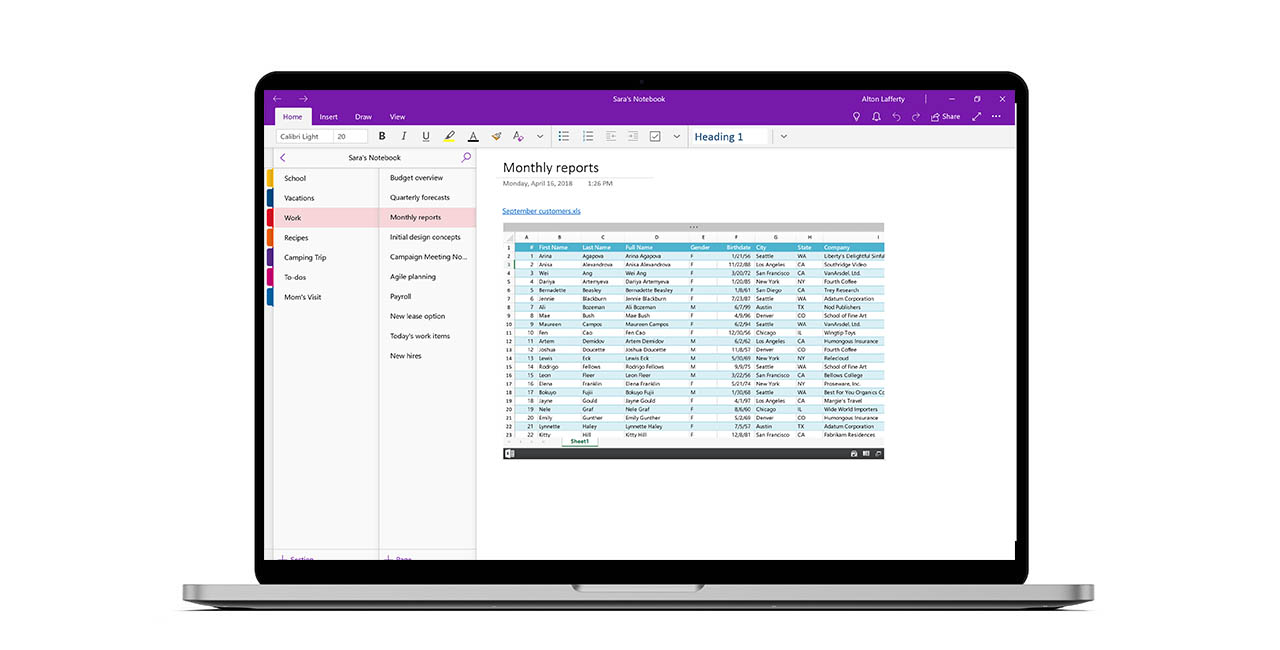Click the text highlighter icon
This screenshot has width=1280, height=650.
click(449, 137)
